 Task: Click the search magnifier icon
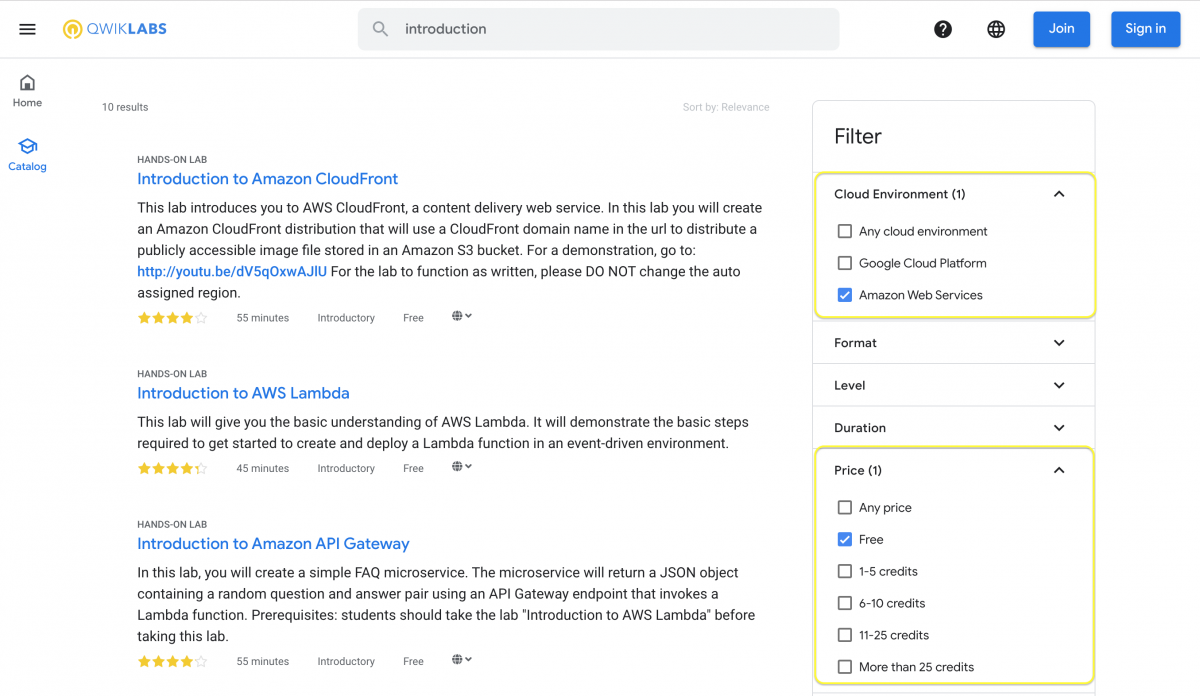tap(380, 28)
